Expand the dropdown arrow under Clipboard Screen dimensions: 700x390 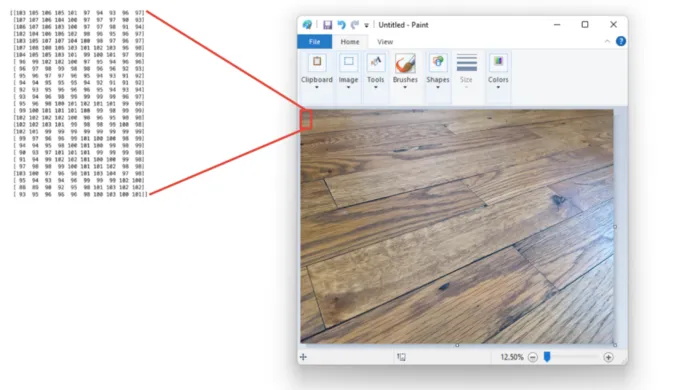[317, 87]
